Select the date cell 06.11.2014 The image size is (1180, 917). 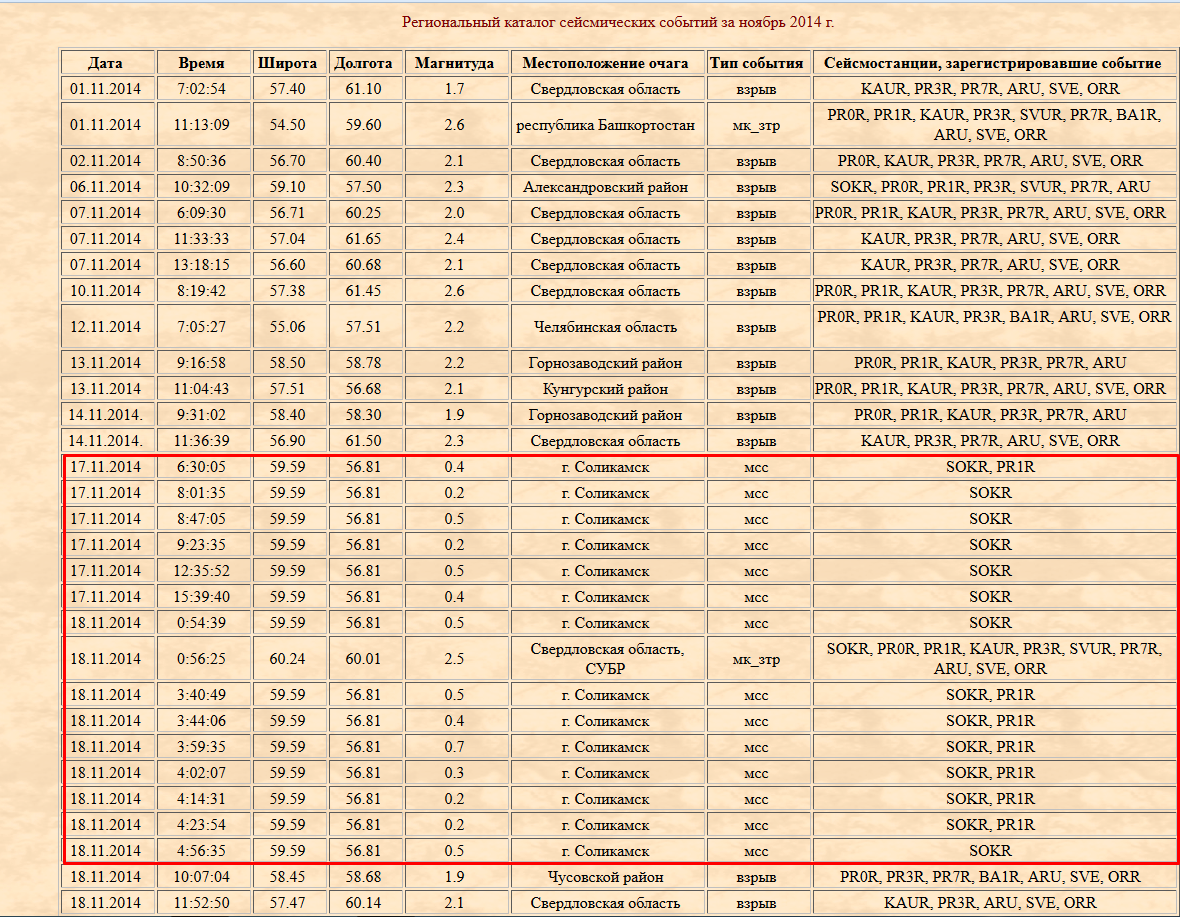coord(105,187)
